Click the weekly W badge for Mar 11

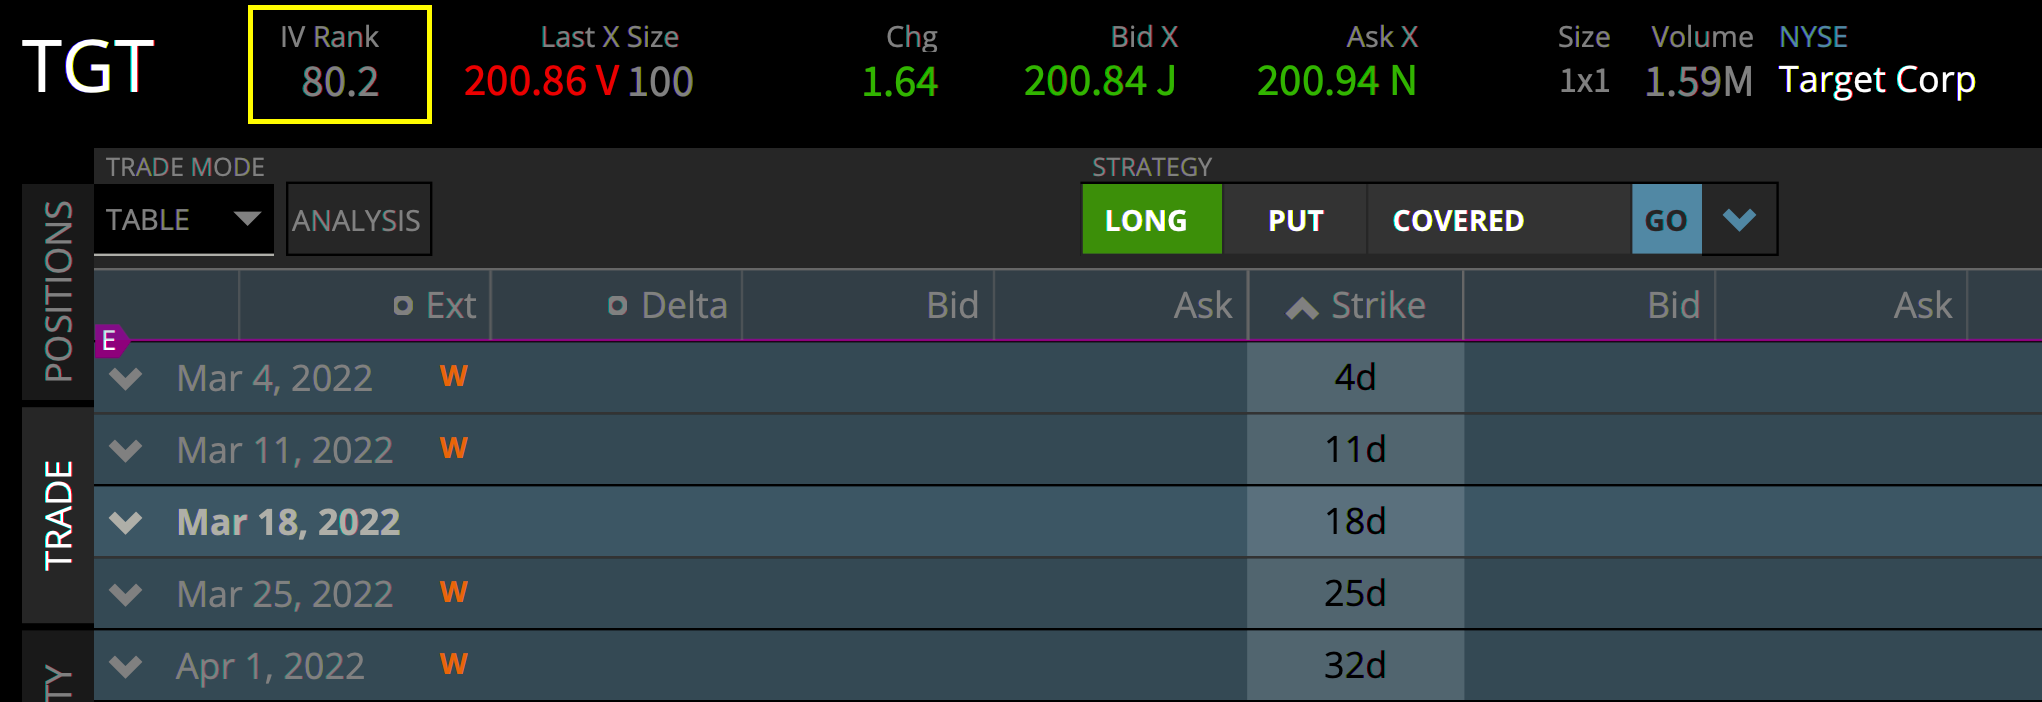pos(454,448)
